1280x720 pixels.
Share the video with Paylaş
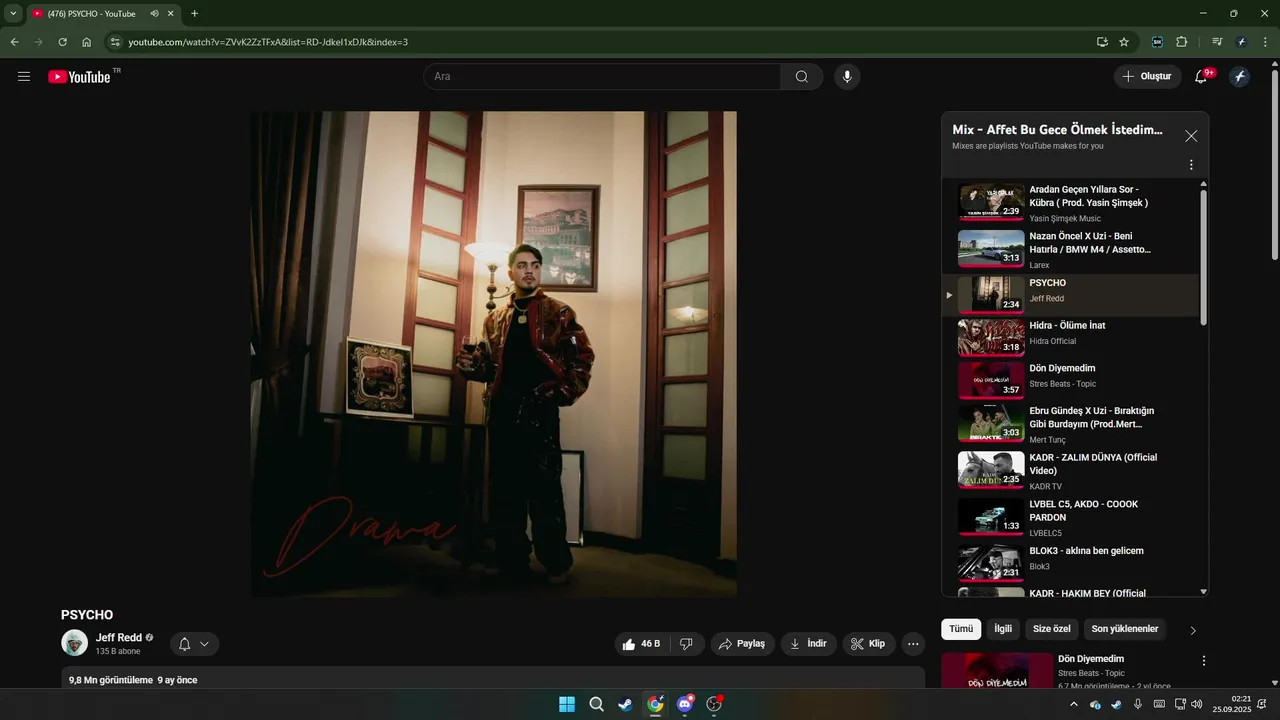[x=743, y=644]
